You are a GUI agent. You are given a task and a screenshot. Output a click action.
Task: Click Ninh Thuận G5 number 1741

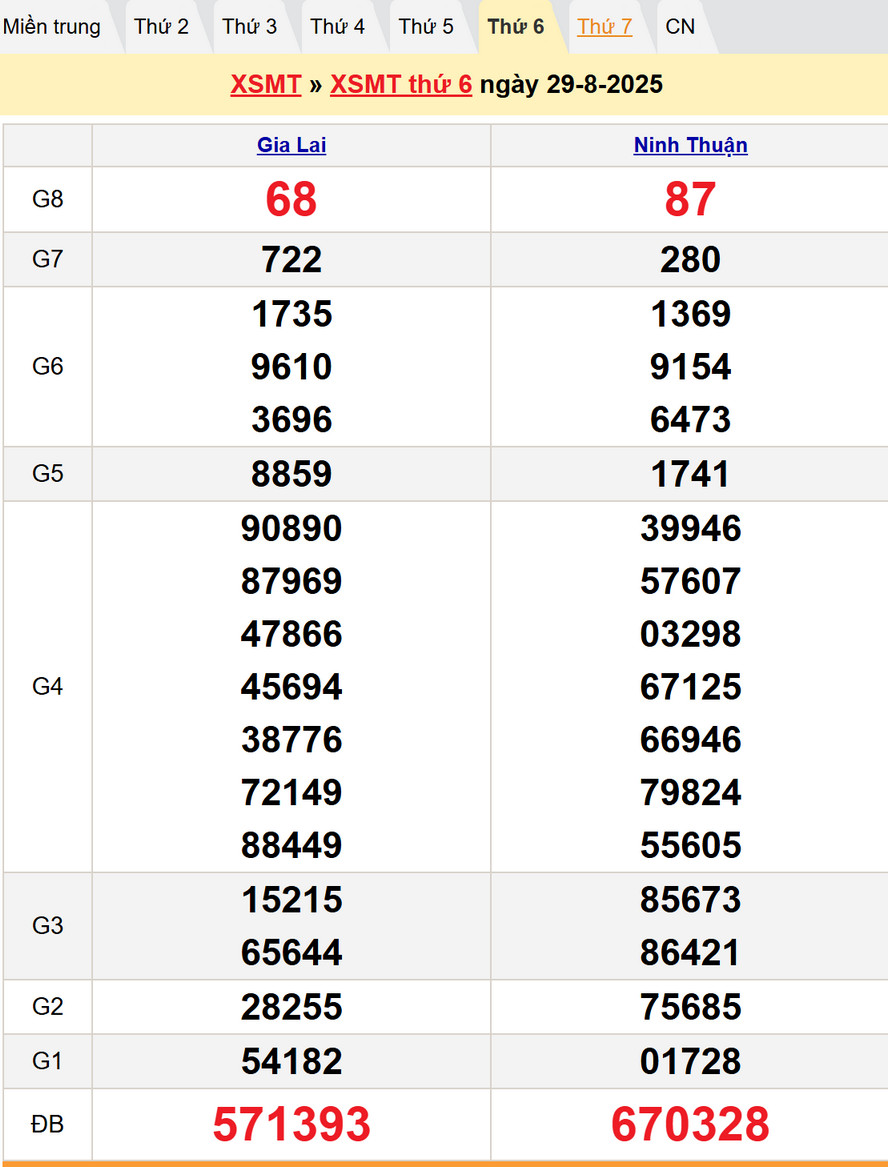coord(690,474)
